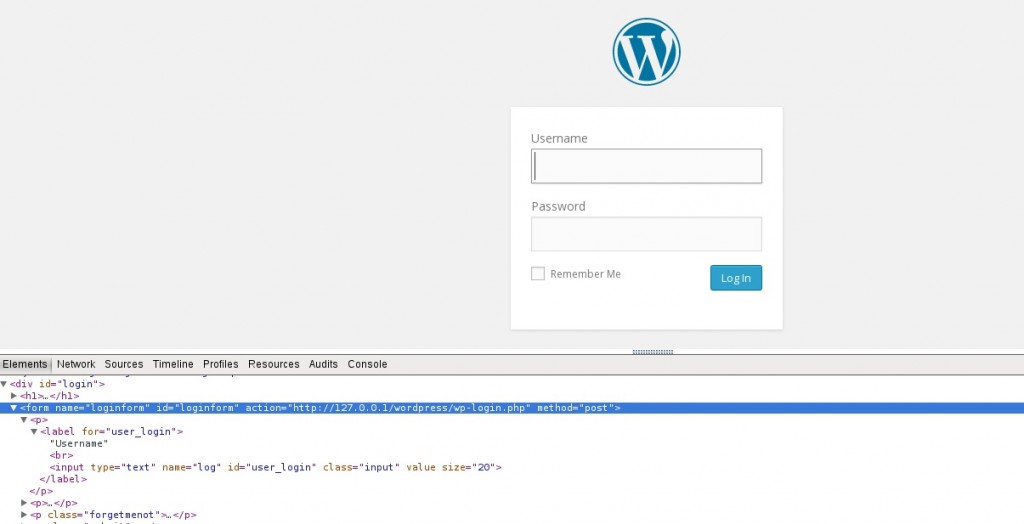
Task: Click the Remember Me label text
Action: pyautogui.click(x=585, y=274)
